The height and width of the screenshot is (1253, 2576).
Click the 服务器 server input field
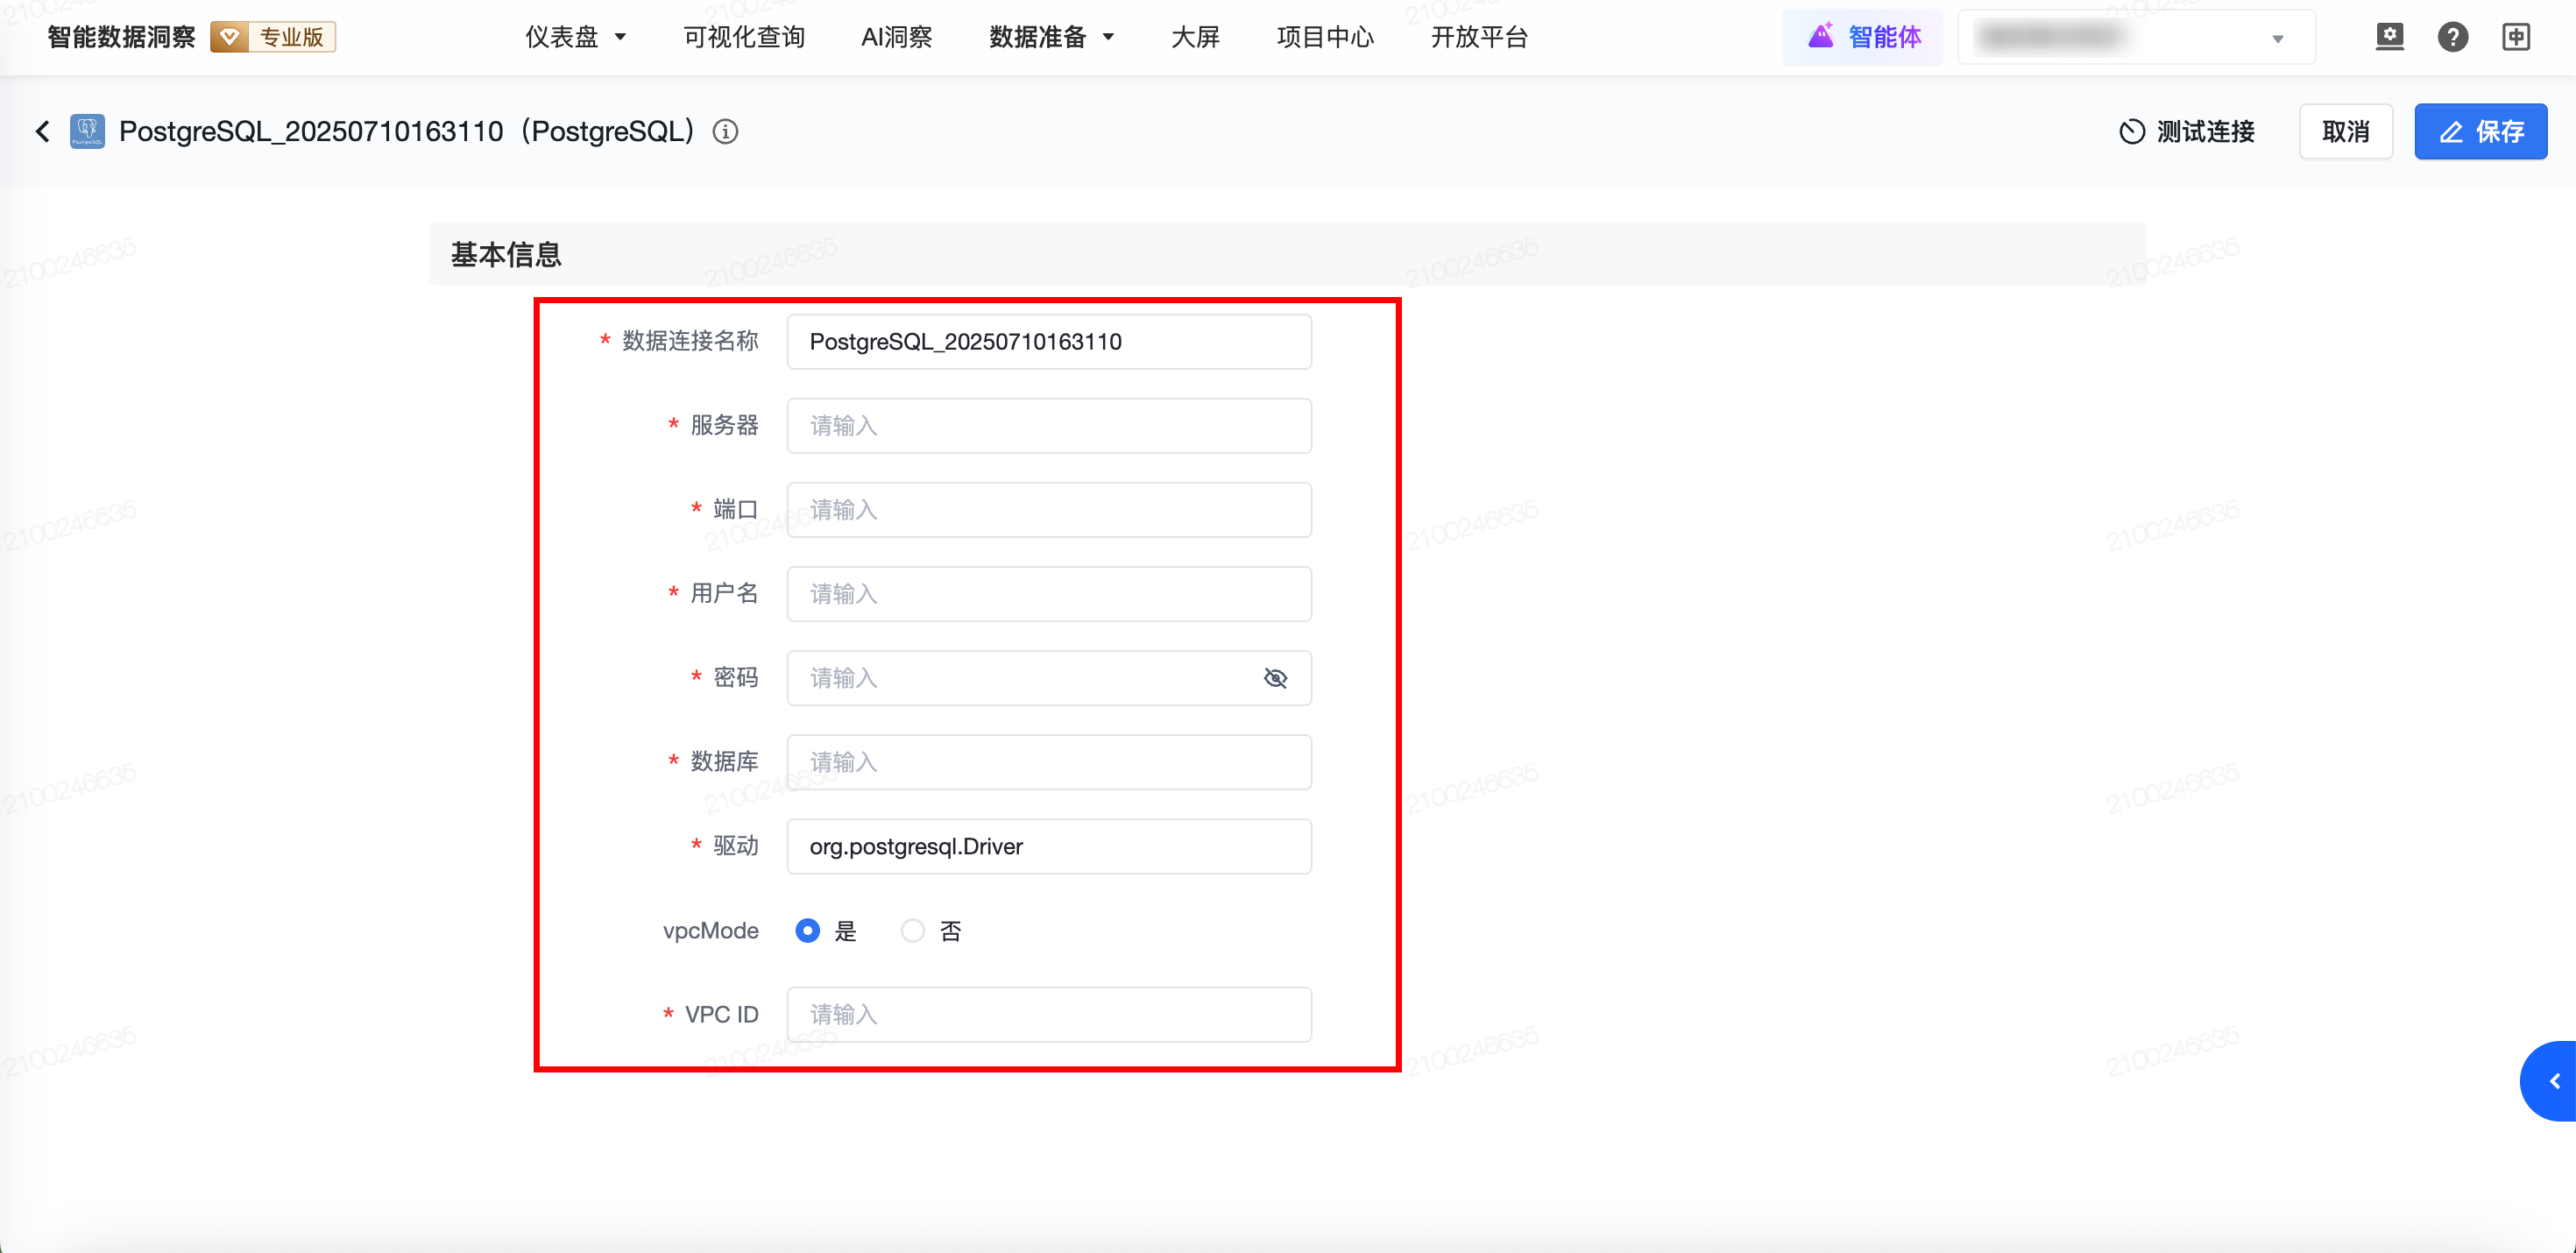[x=1048, y=426]
